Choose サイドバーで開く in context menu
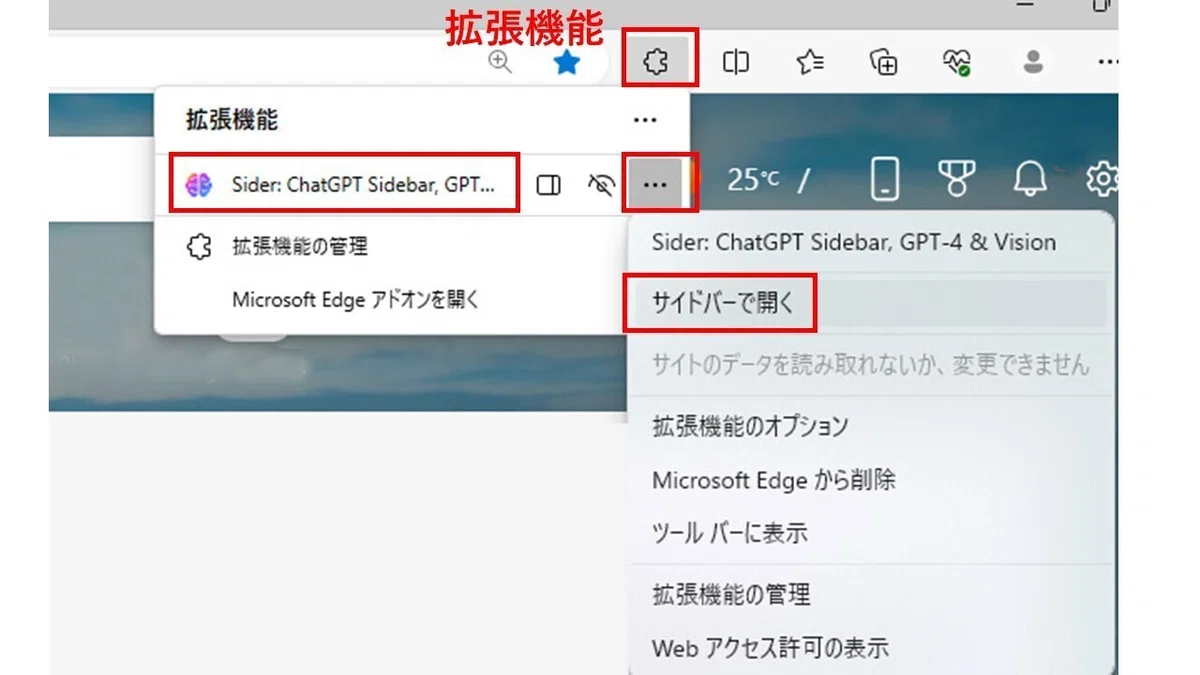1200x675 pixels. pyautogui.click(x=722, y=303)
